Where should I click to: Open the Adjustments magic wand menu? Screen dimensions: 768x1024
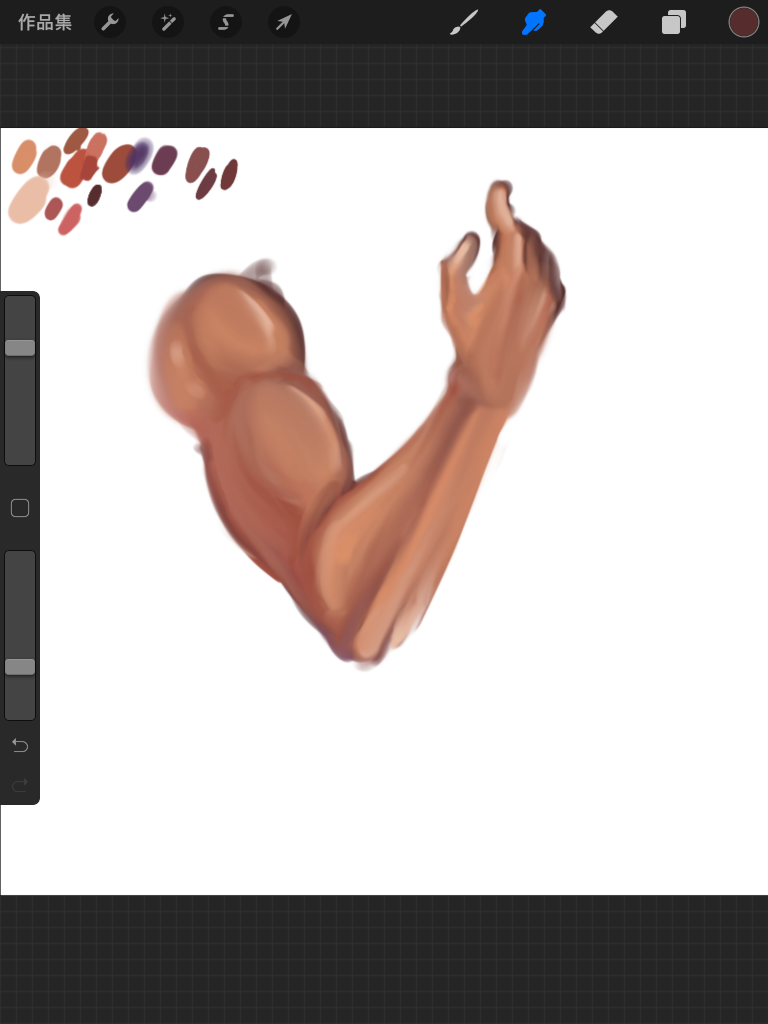[x=168, y=23]
